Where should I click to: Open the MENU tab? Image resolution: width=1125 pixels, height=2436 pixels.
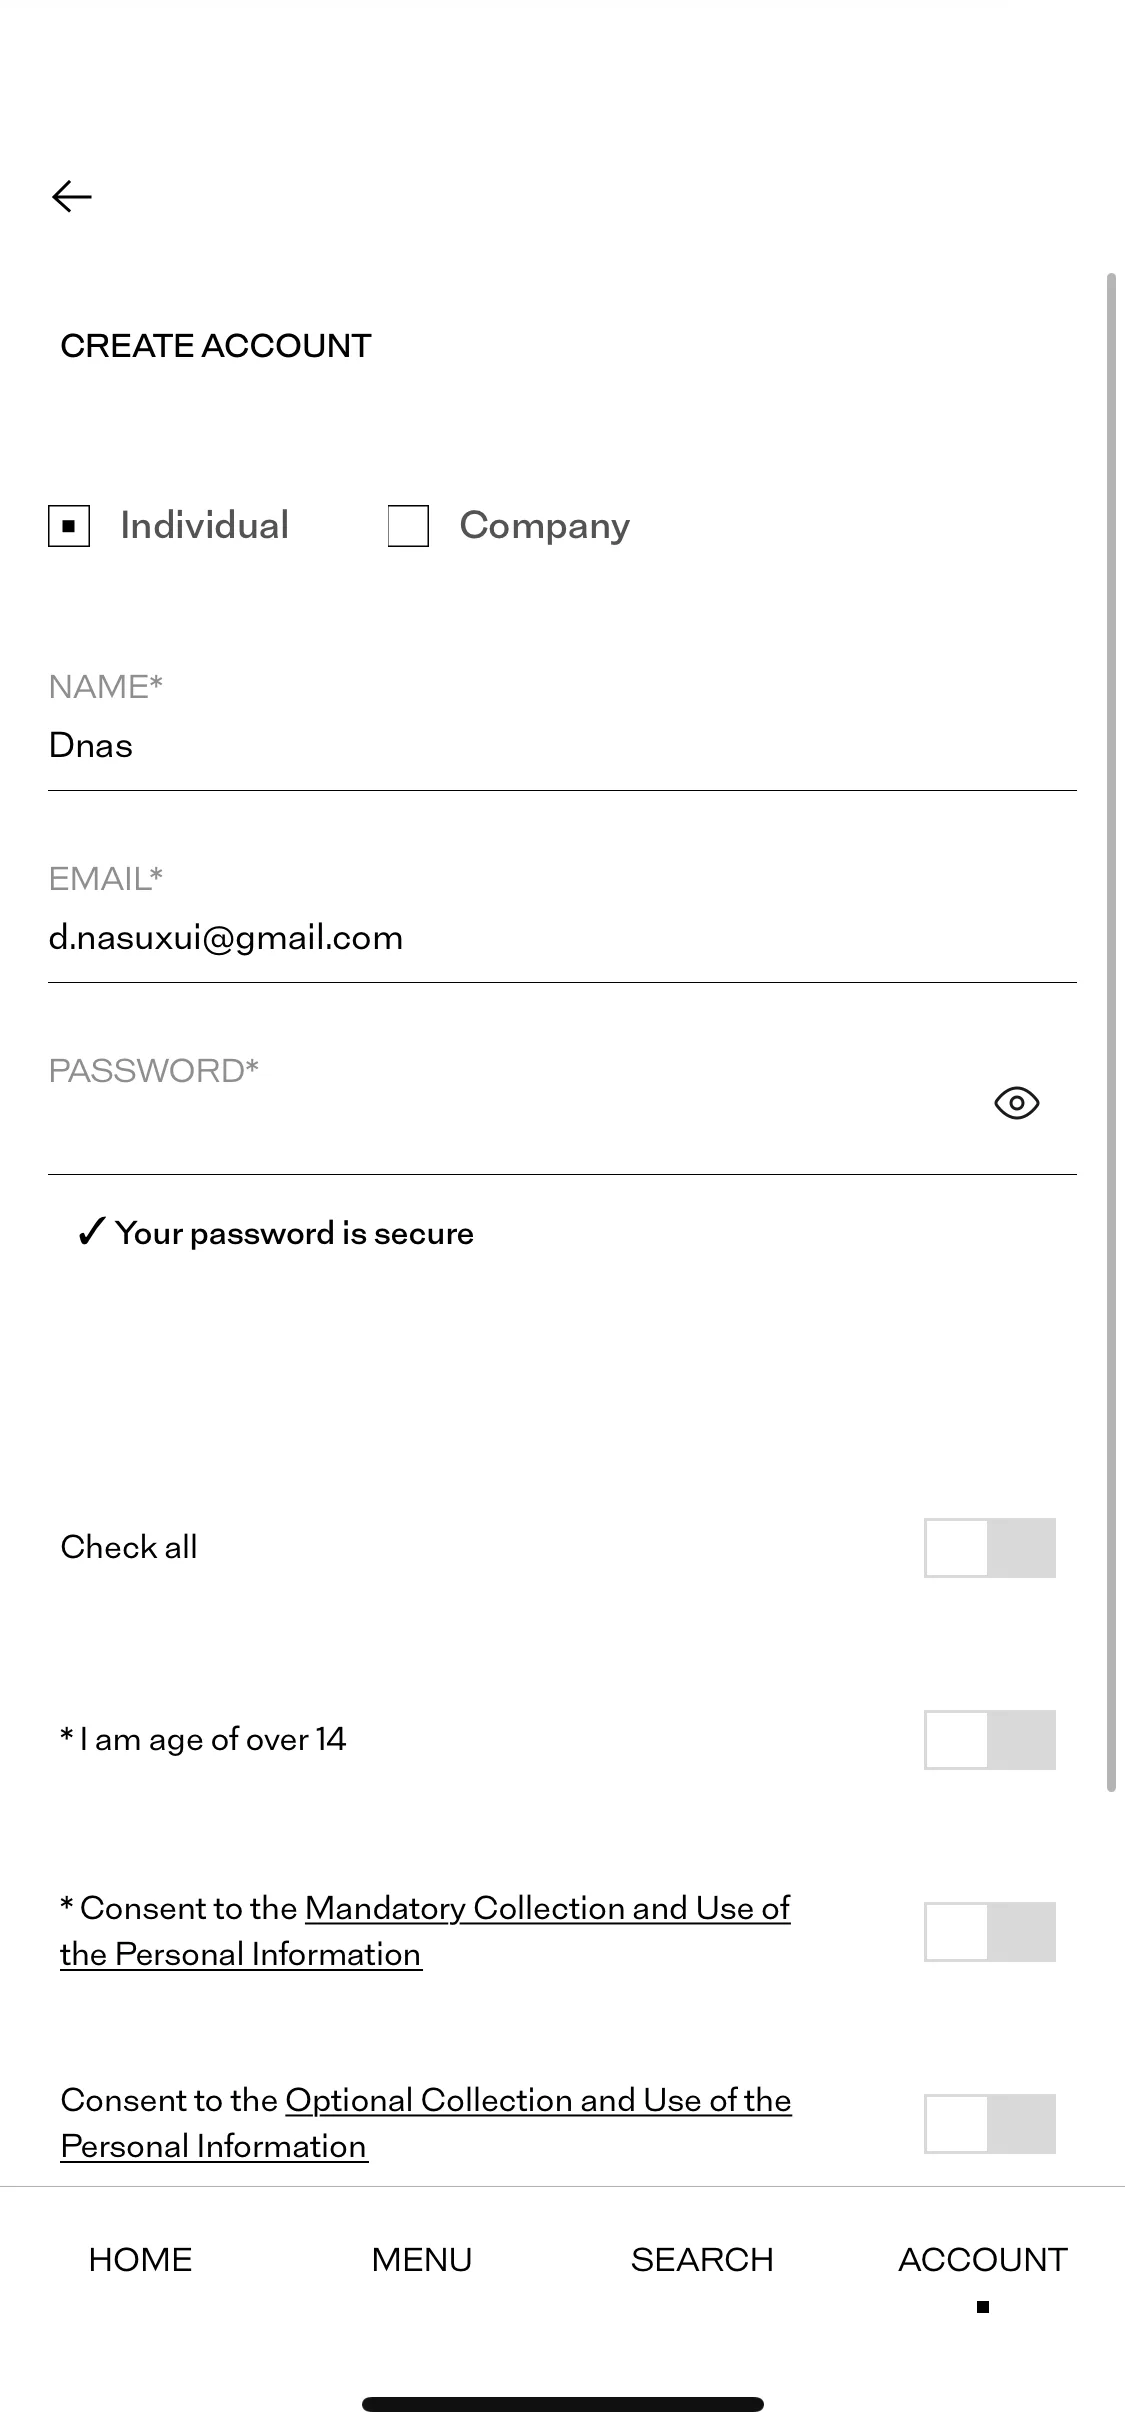[421, 2259]
